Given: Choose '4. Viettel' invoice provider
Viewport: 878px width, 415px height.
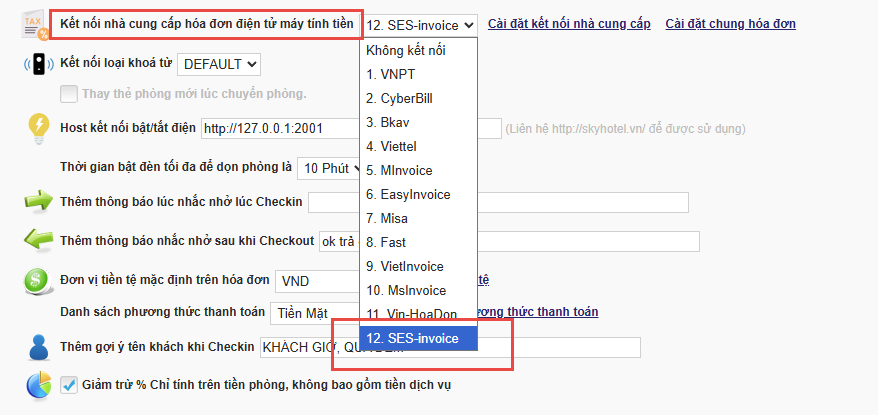Looking at the screenshot, I should [x=393, y=146].
